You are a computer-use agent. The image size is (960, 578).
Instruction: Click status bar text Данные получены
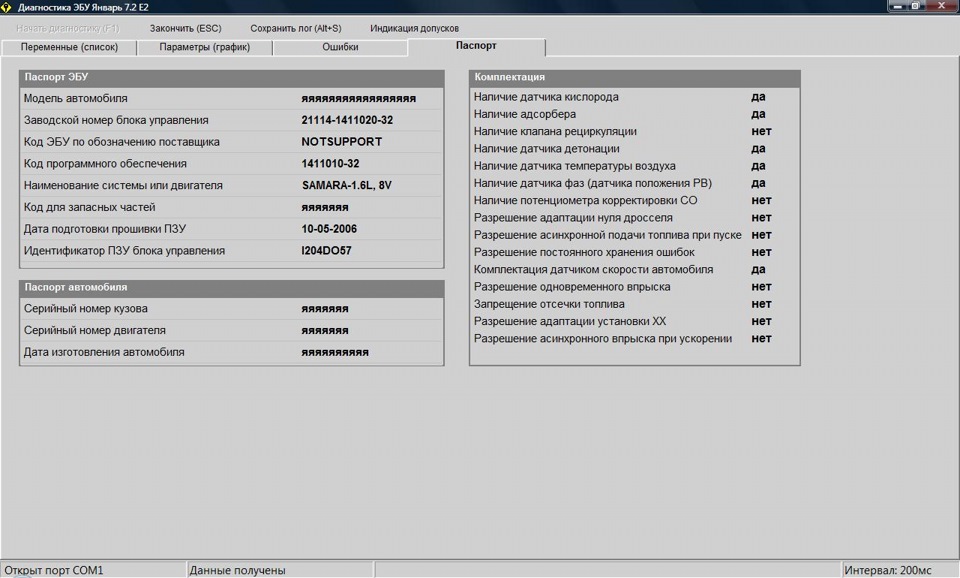238,570
